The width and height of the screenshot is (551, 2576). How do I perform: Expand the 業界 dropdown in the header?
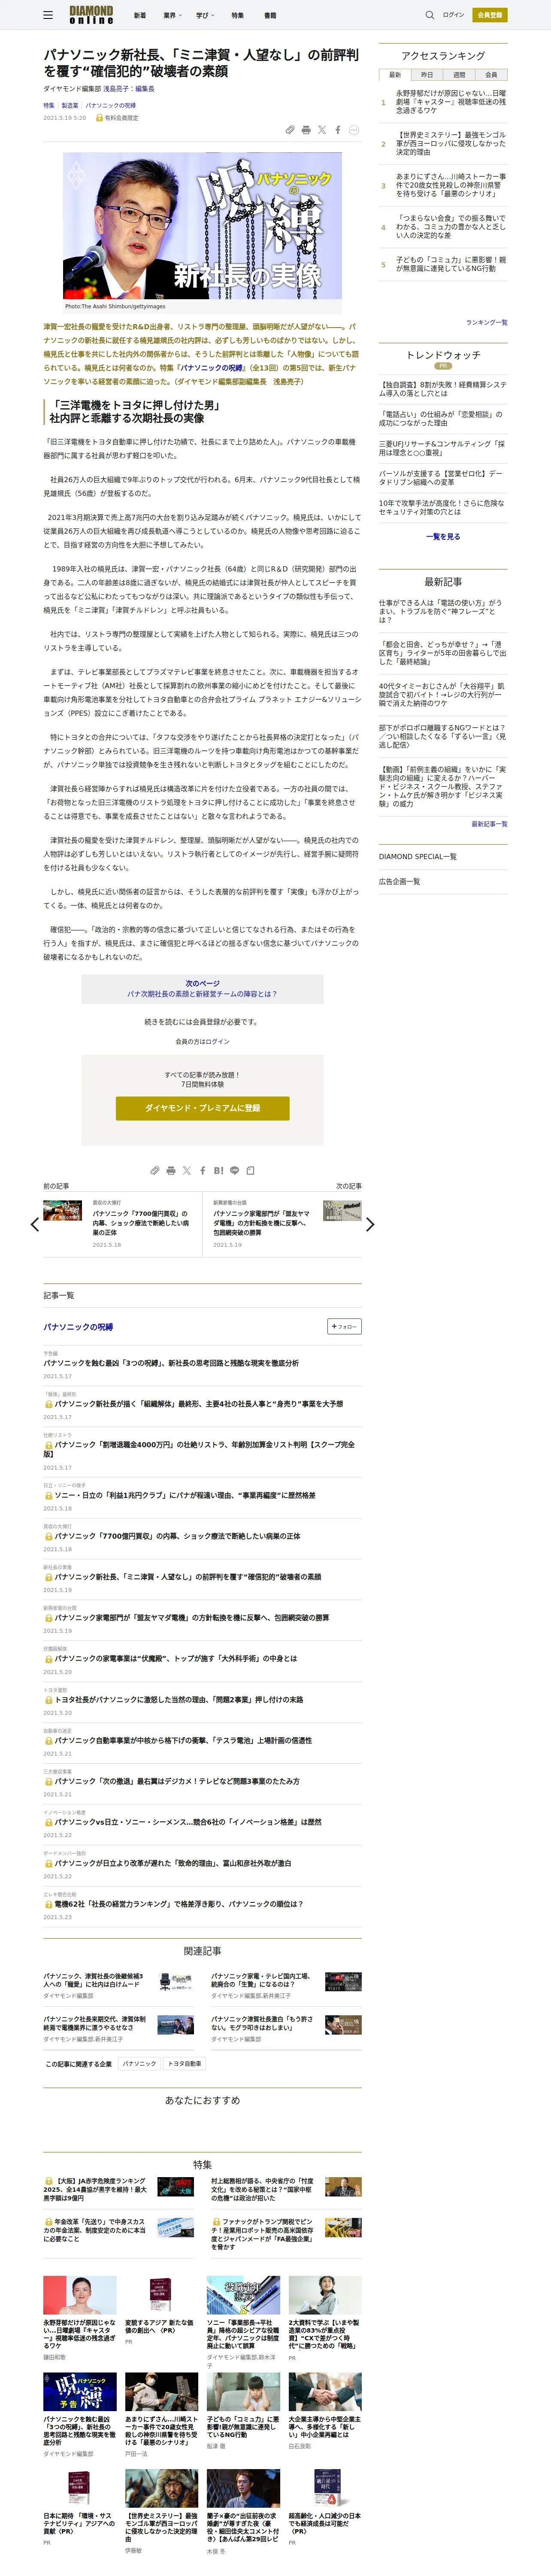(173, 15)
